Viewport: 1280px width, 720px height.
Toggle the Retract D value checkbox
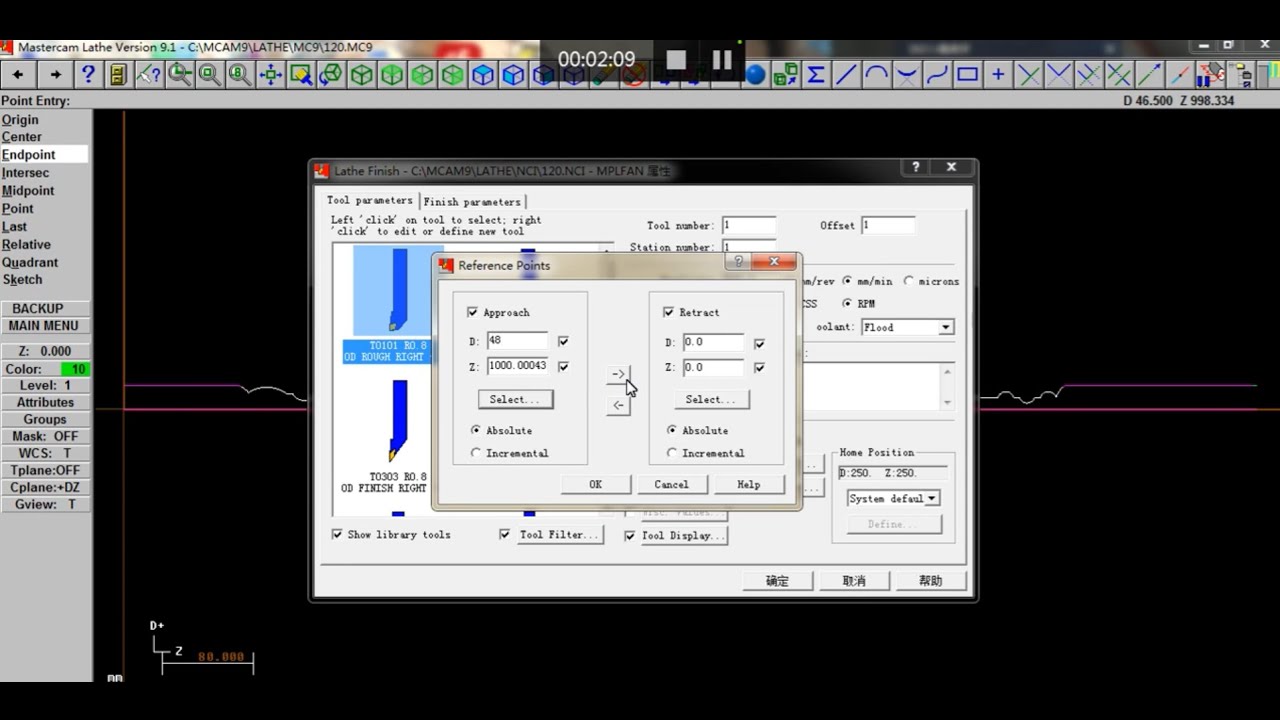(x=759, y=343)
